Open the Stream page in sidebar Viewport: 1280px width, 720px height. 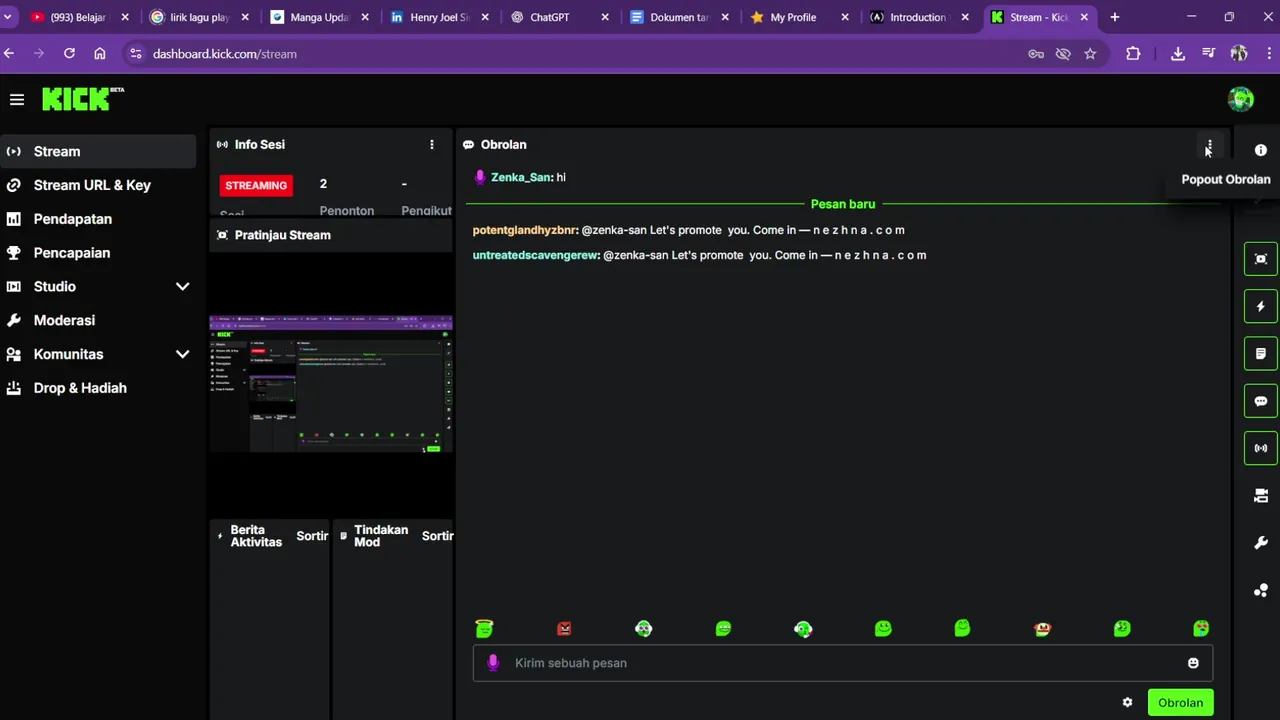point(98,151)
